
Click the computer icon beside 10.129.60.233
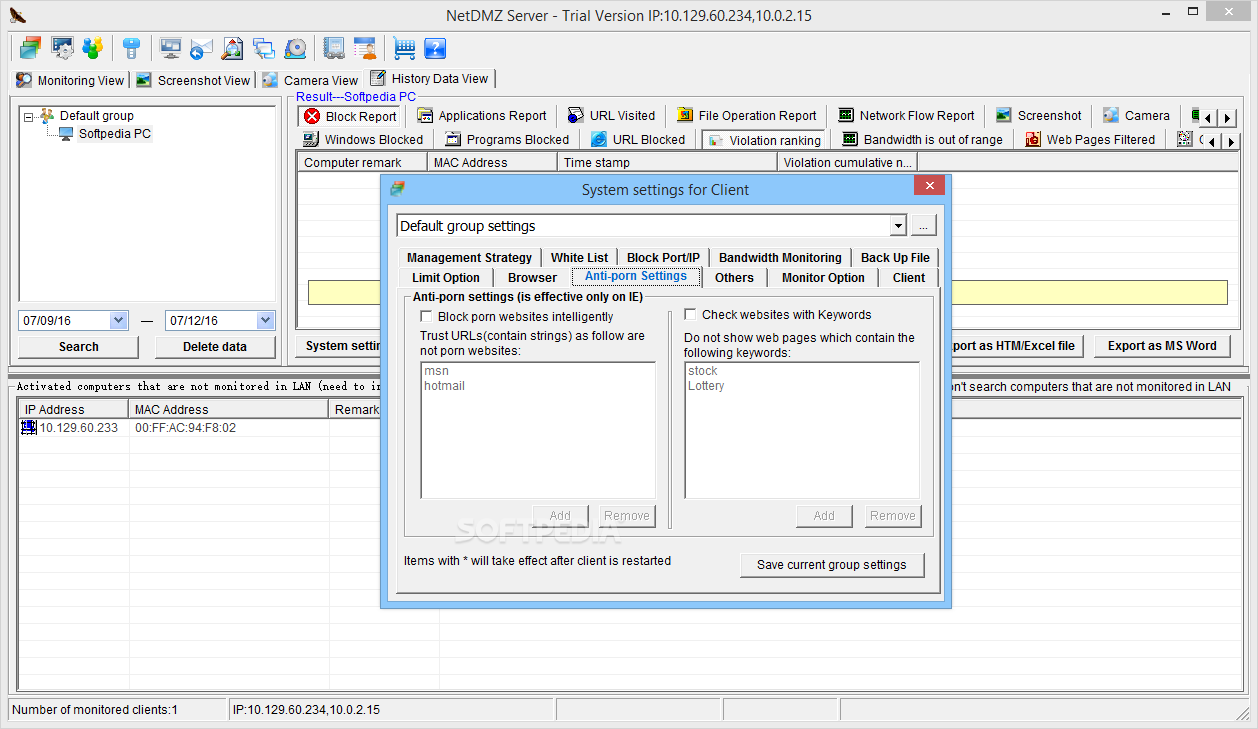click(29, 428)
